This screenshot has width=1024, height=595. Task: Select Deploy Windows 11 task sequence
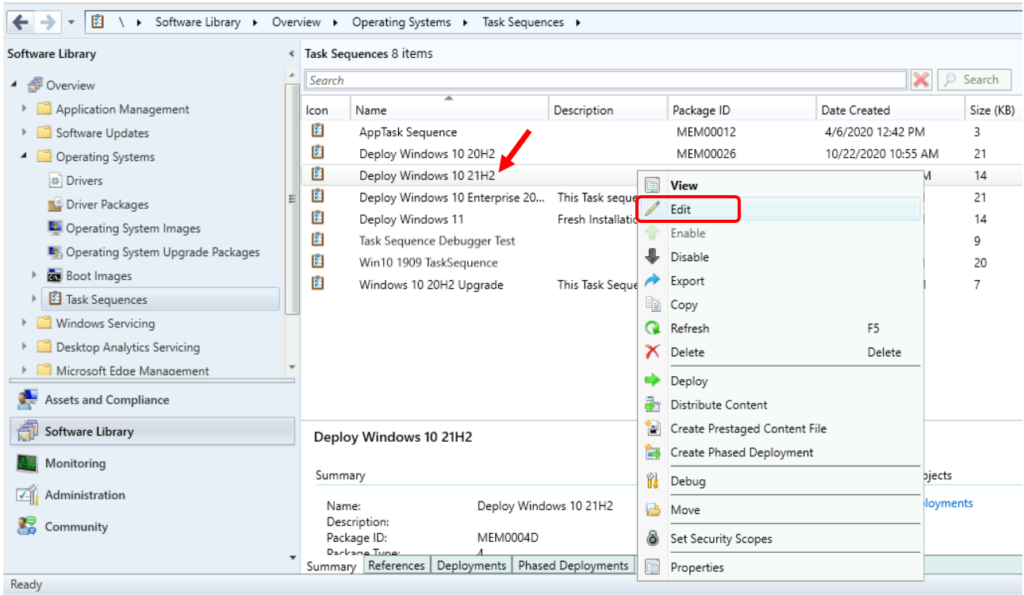click(x=411, y=219)
